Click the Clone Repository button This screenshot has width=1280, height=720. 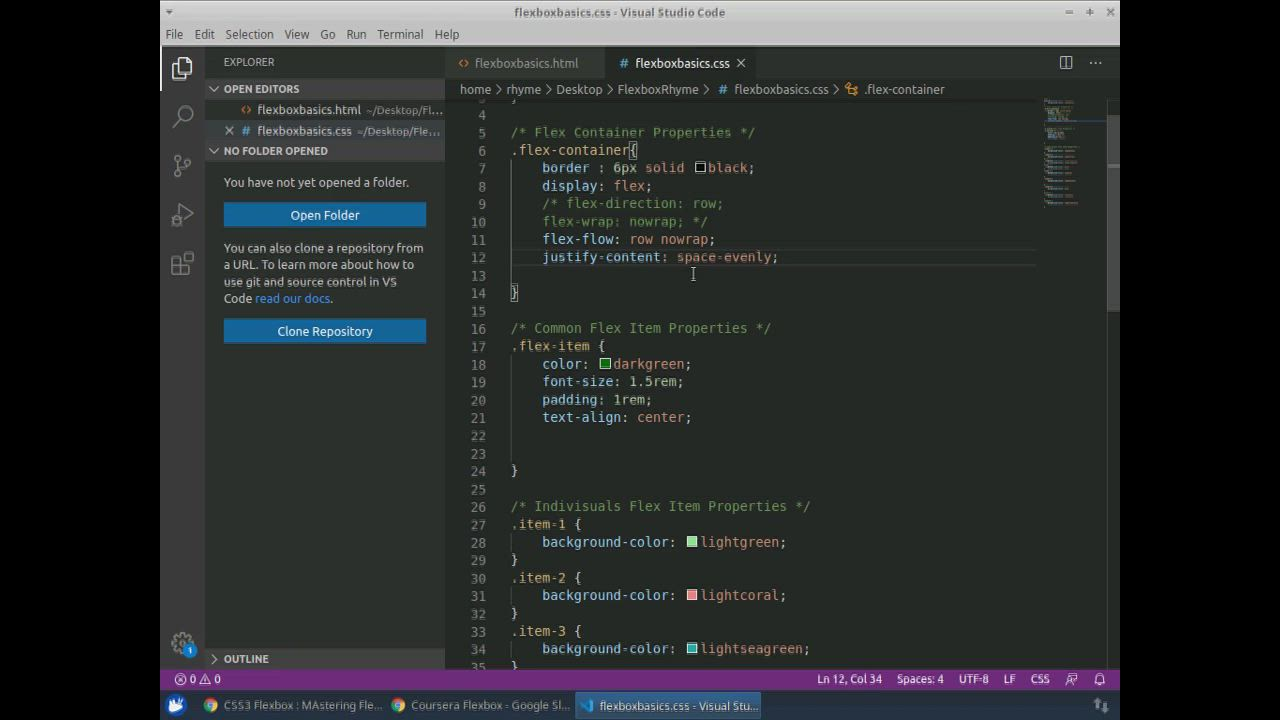[x=325, y=331]
